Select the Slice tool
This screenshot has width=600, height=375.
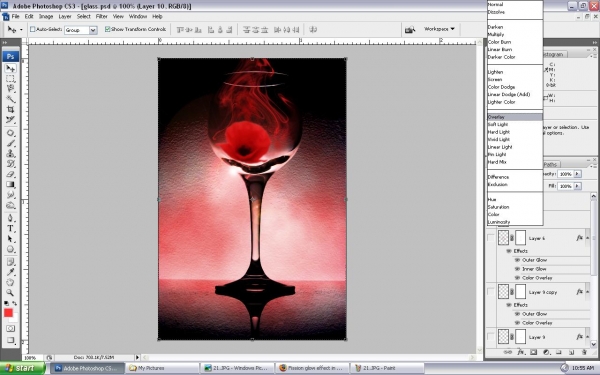click(x=10, y=120)
